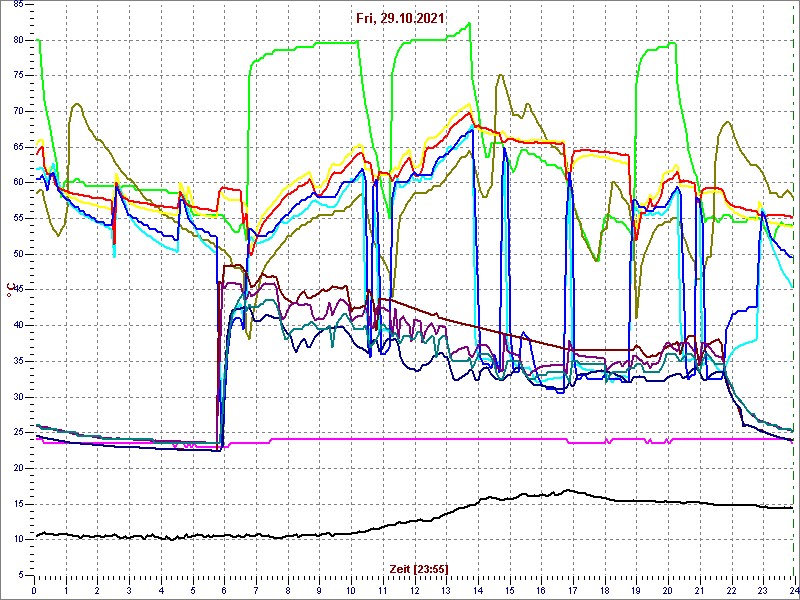Pick the 75 label on temperature axis
Viewport: 800px width, 600px height.
[x=17, y=76]
